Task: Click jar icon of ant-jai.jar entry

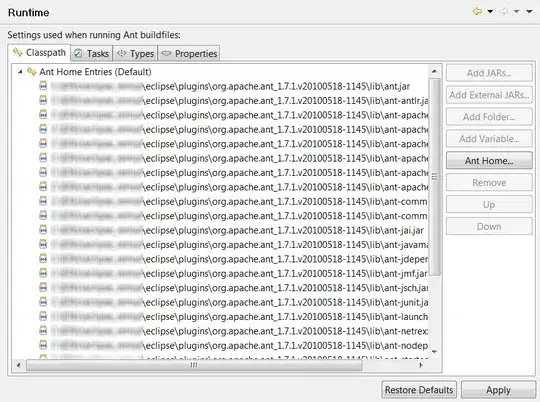Action: click(43, 229)
